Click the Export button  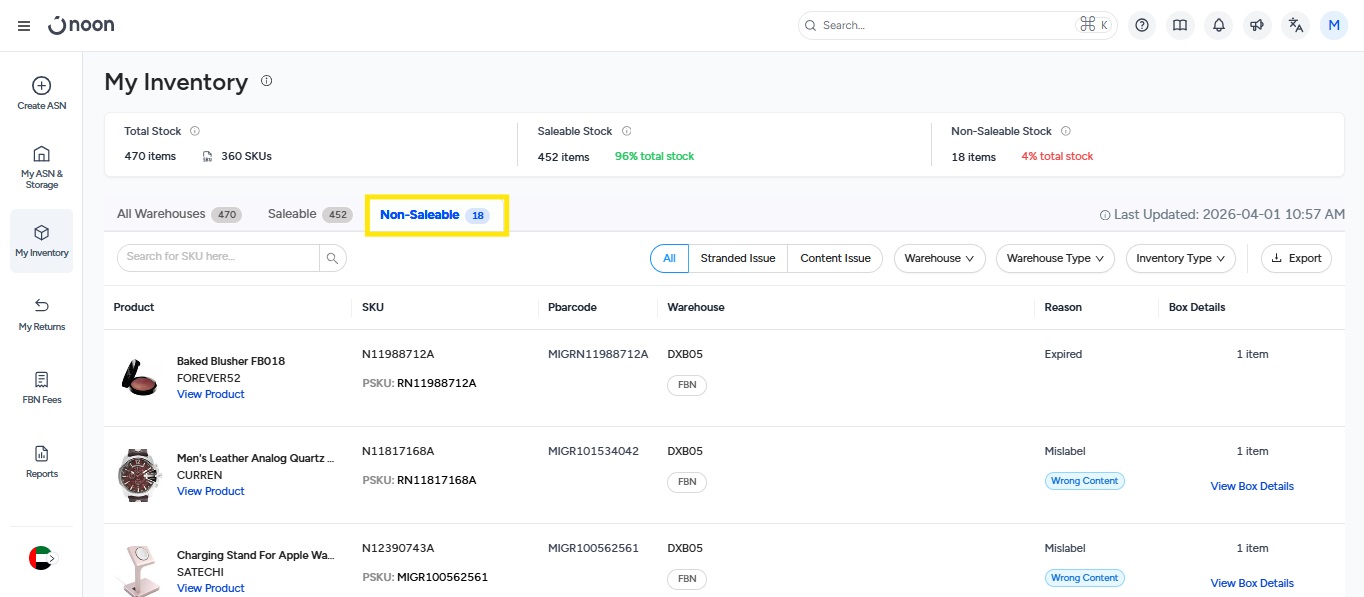point(1296,258)
